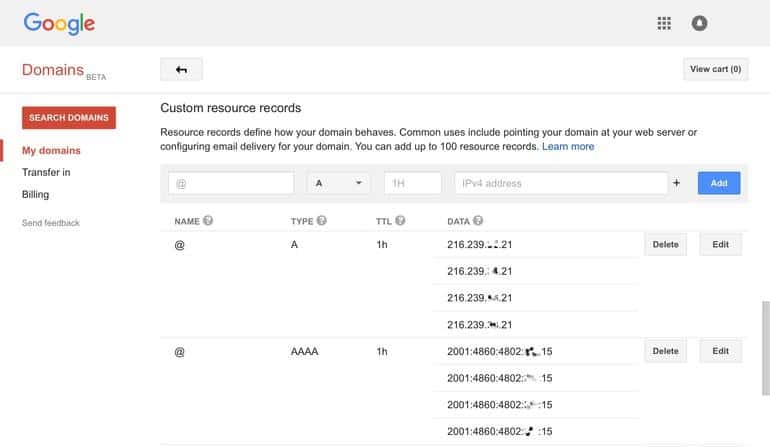The width and height of the screenshot is (770, 447).
Task: Focus the TTL 1H input field
Action: (x=412, y=183)
